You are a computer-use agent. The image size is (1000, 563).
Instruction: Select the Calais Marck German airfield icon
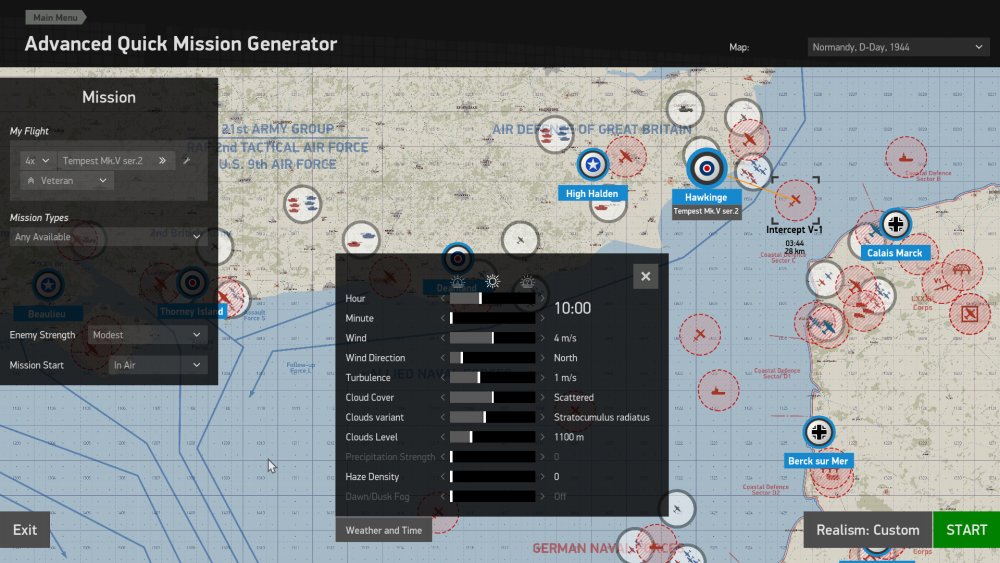[895, 224]
